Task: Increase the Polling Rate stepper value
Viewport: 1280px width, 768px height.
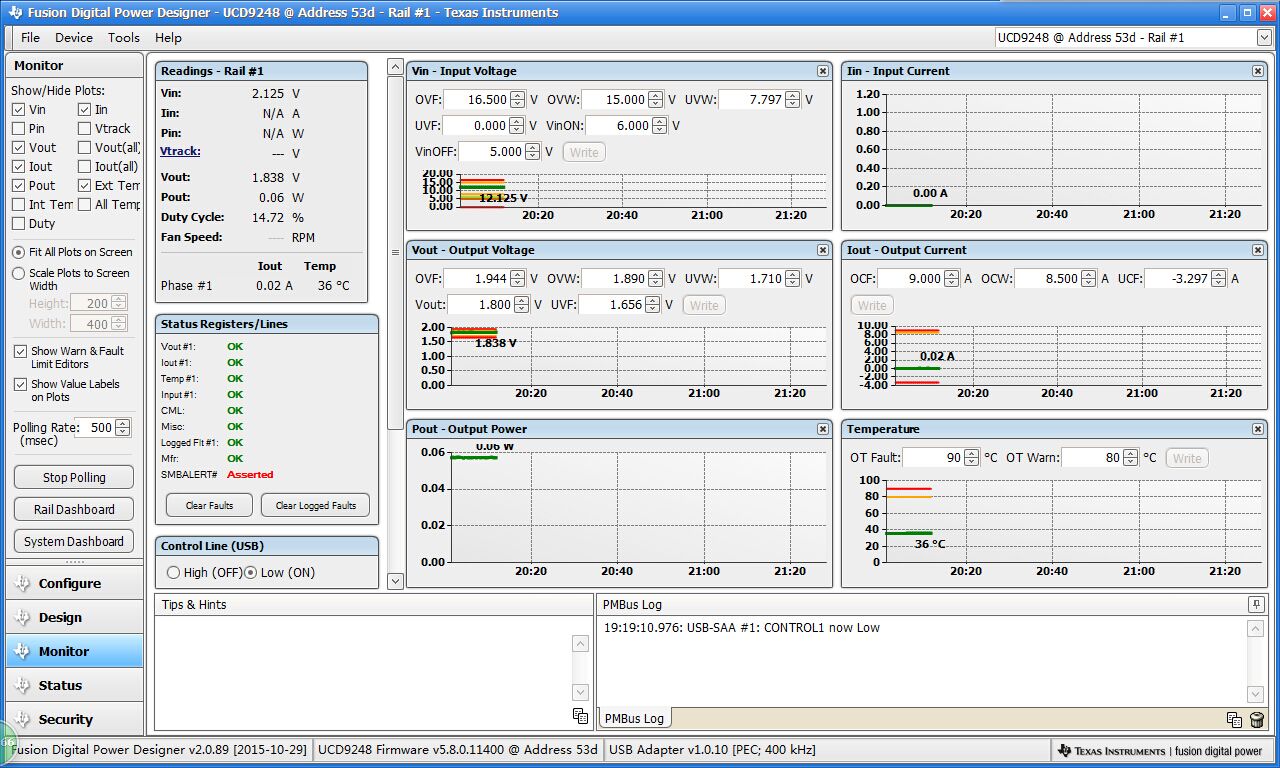Action: click(123, 423)
